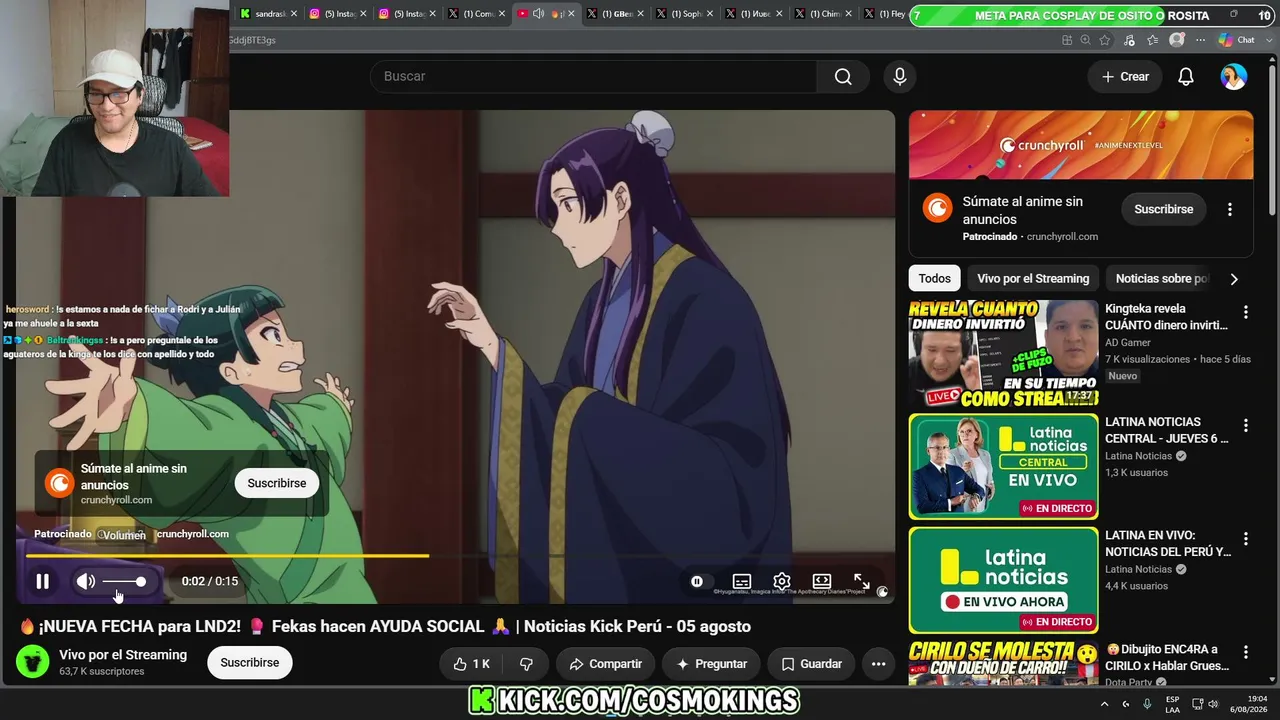
Task: Save the video with the Guardar button
Action: (812, 664)
